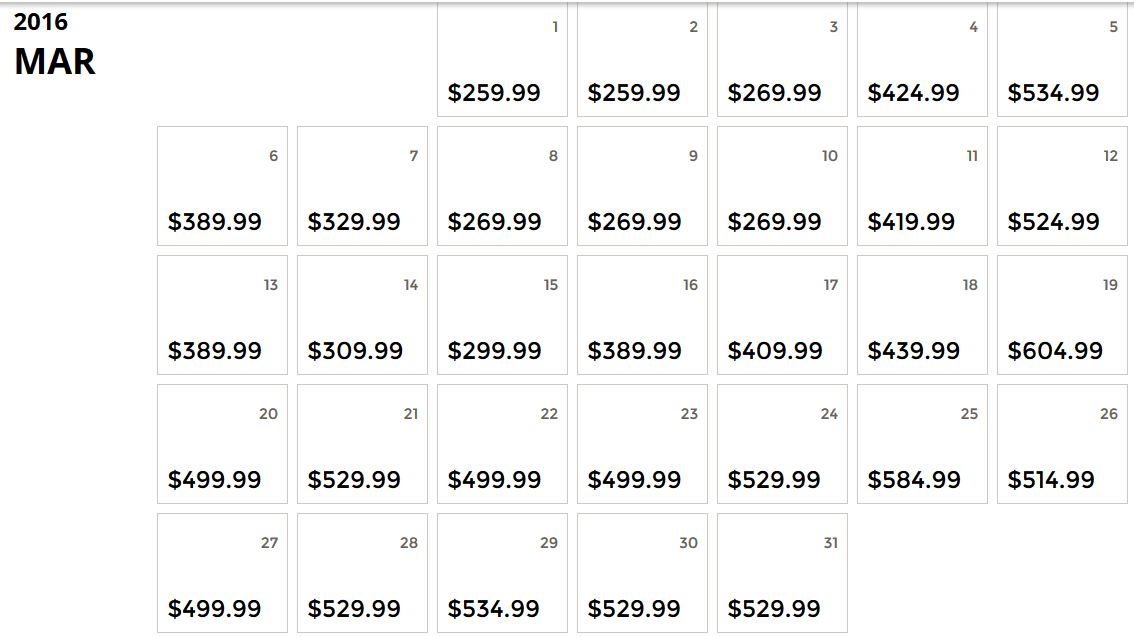This screenshot has height=637, width=1134.
Task: Select March 19 priced $604.99
Action: tap(1062, 315)
